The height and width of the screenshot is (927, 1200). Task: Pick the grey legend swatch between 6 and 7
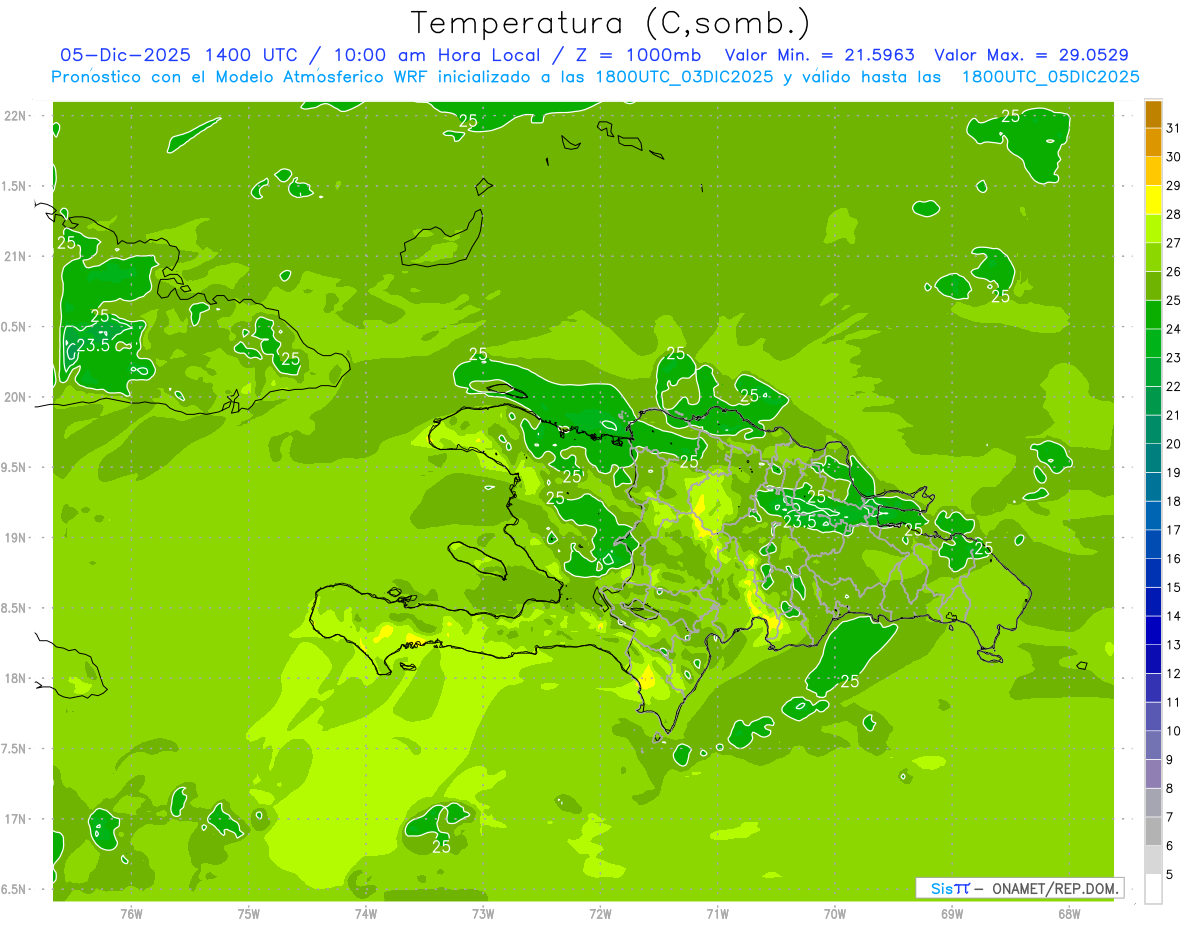[1153, 831]
